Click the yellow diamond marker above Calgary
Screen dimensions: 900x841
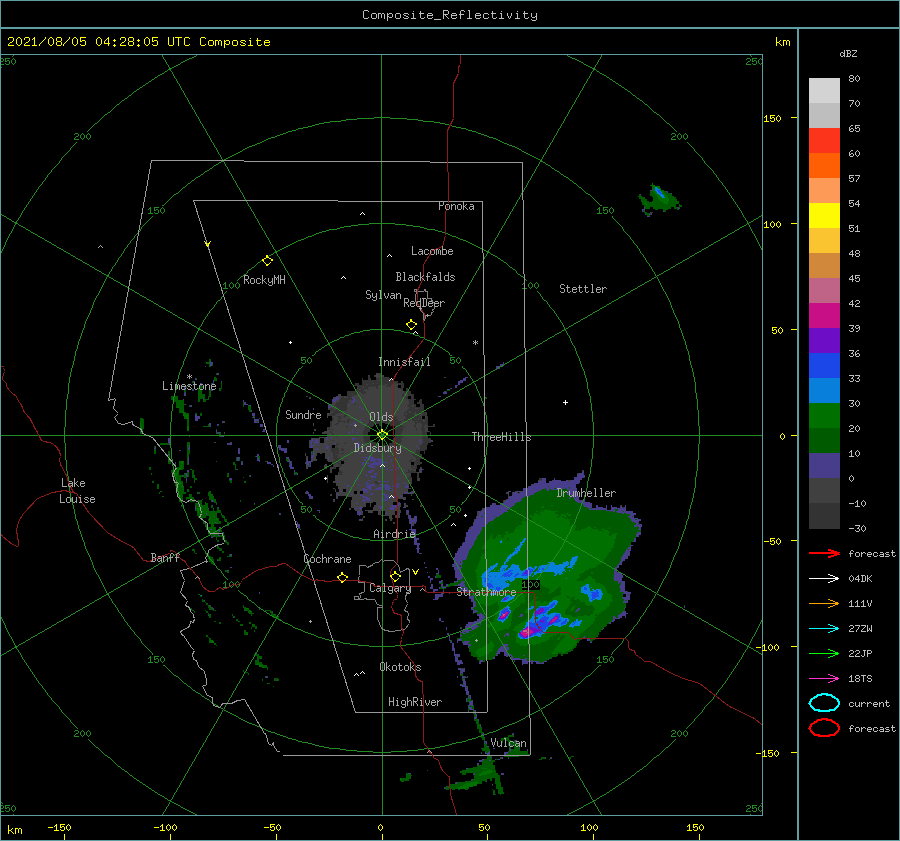[x=395, y=576]
